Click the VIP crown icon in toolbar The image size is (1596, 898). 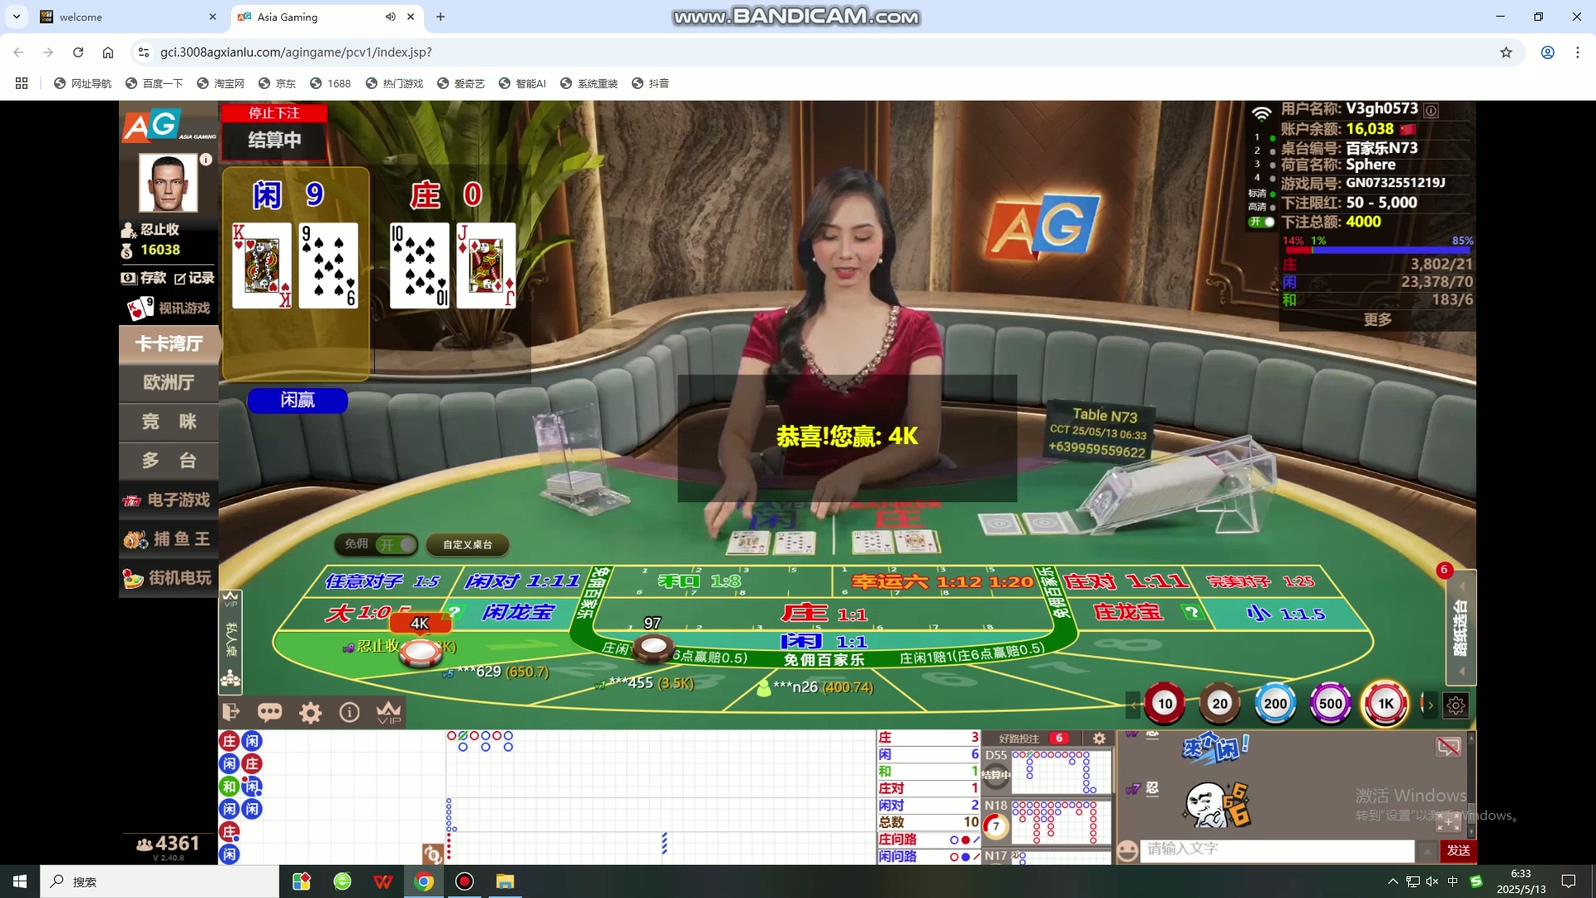pyautogui.click(x=389, y=712)
